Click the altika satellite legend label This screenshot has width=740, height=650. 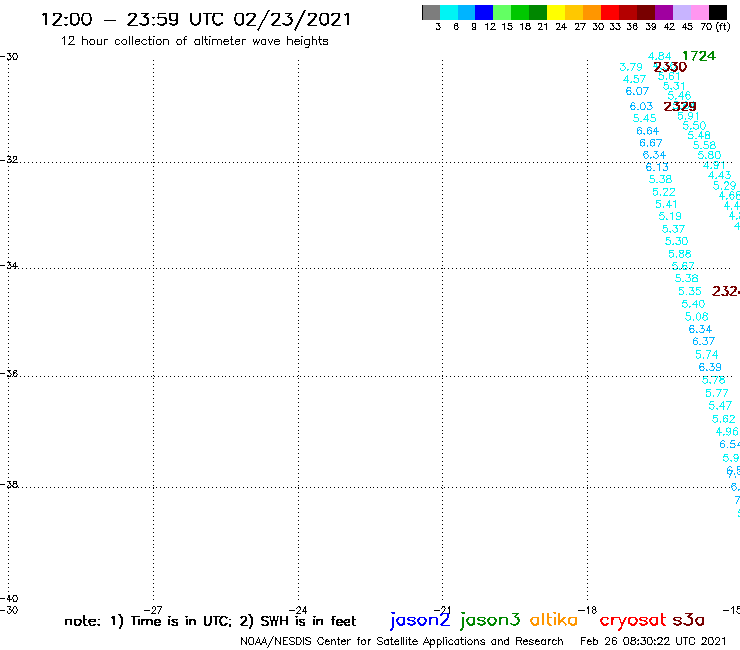554,620
